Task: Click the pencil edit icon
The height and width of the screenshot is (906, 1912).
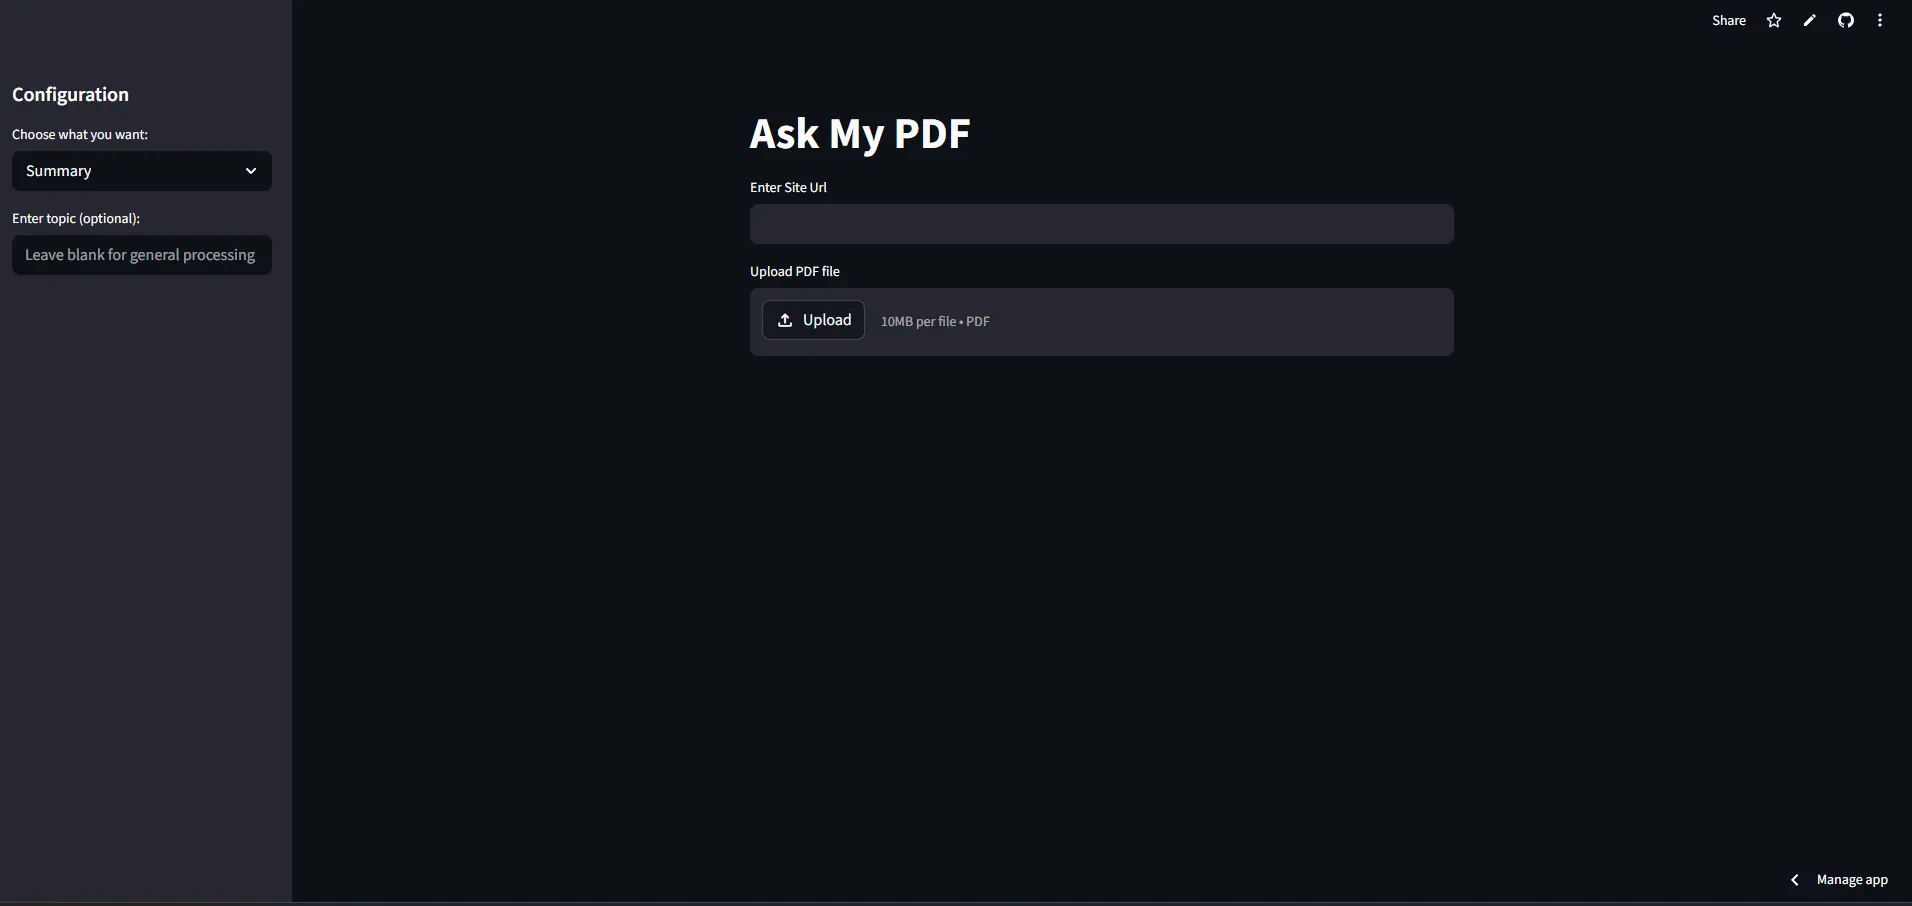Action: click(x=1809, y=20)
